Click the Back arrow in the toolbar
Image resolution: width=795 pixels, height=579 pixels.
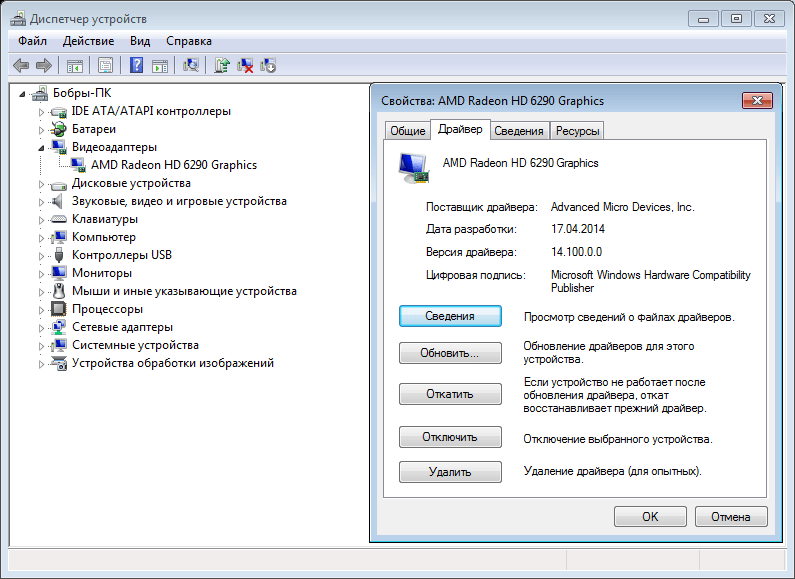[20, 66]
